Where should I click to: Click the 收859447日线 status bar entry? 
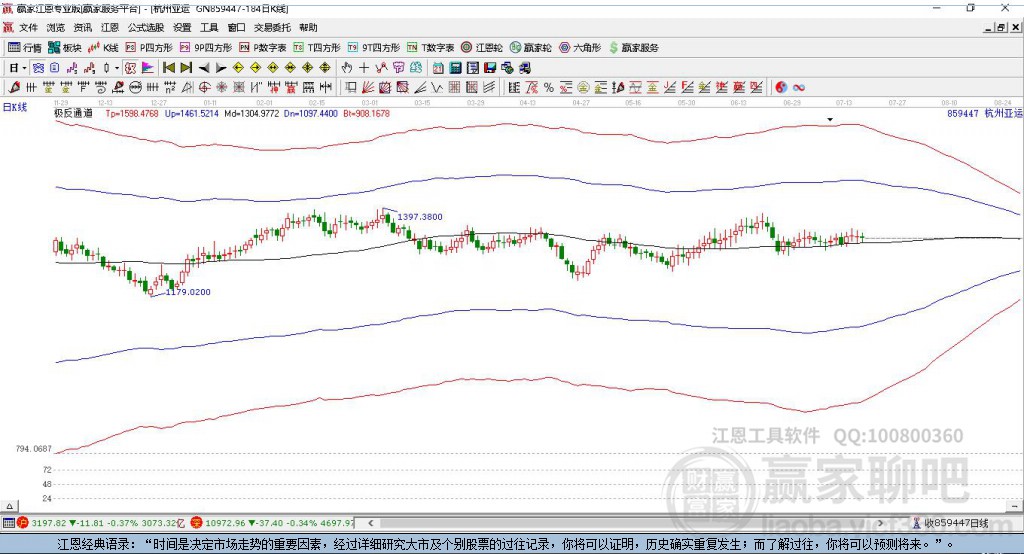(x=950, y=523)
